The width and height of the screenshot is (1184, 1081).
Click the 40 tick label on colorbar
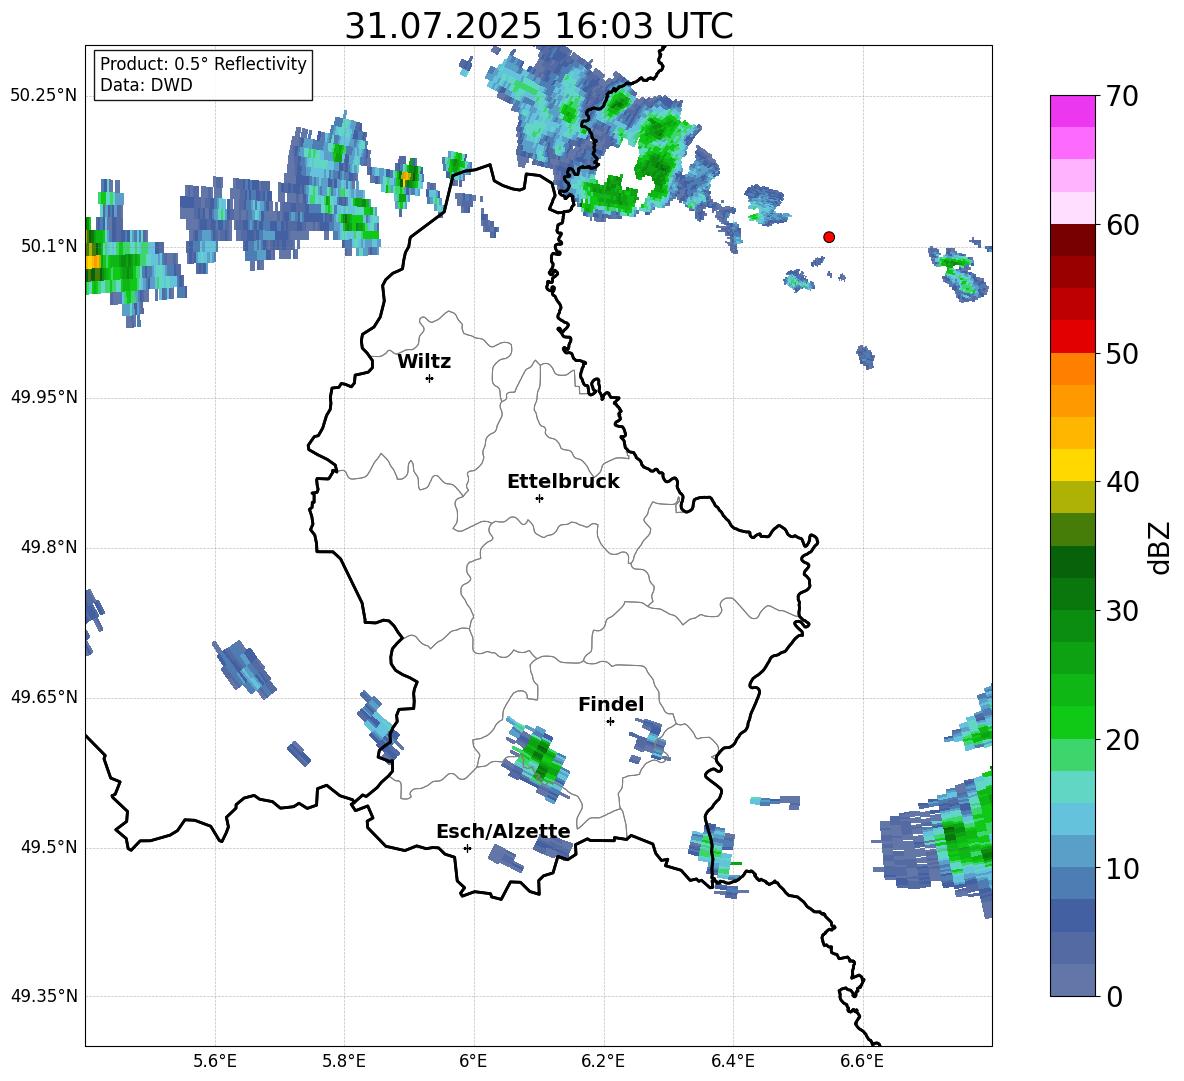click(1123, 482)
